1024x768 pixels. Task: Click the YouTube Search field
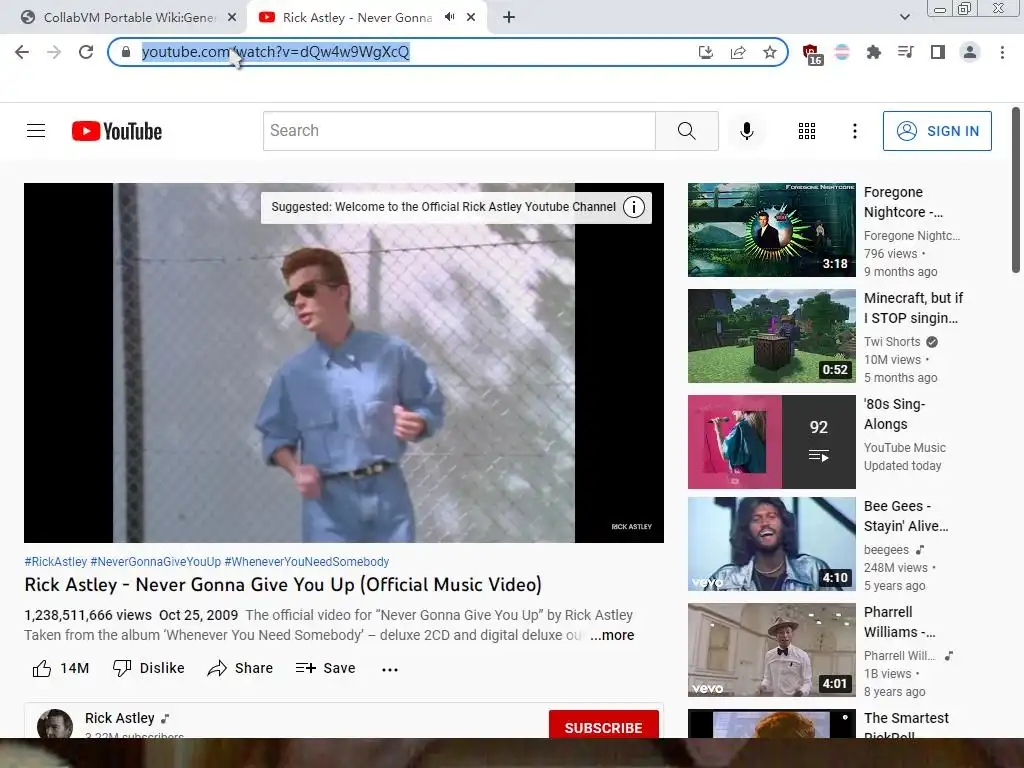point(459,131)
